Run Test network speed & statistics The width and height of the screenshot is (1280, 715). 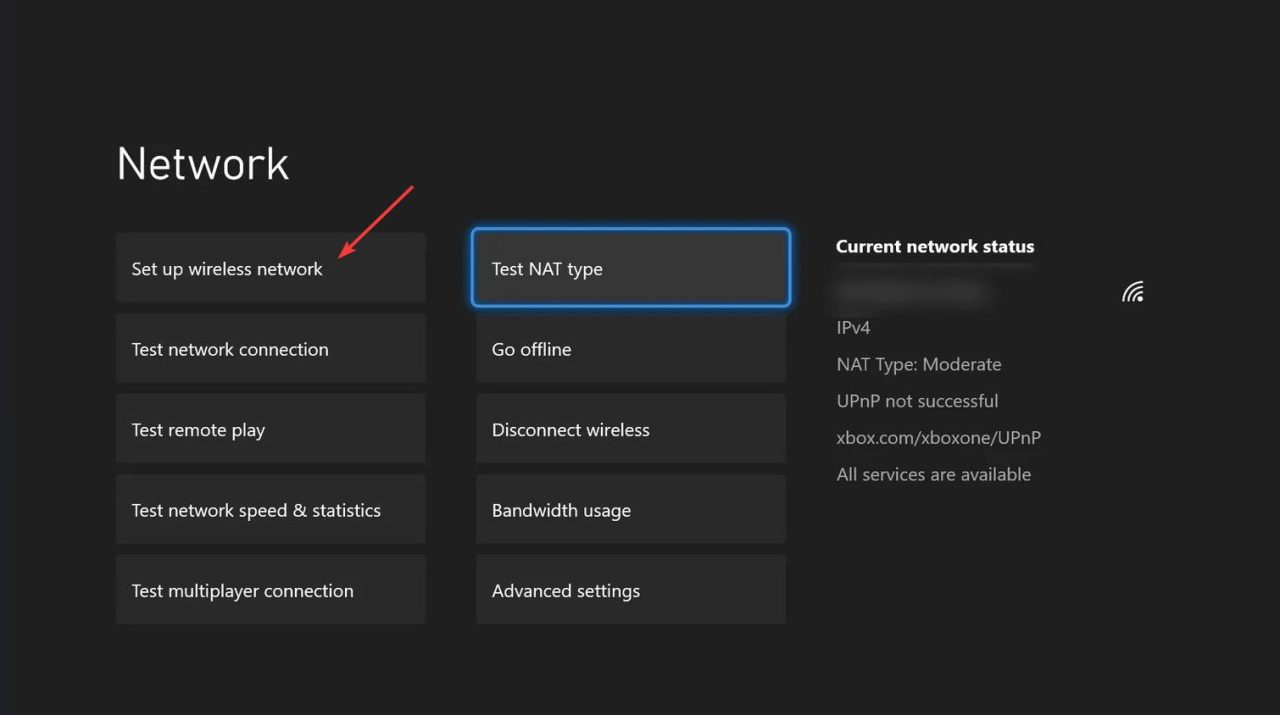click(x=270, y=510)
